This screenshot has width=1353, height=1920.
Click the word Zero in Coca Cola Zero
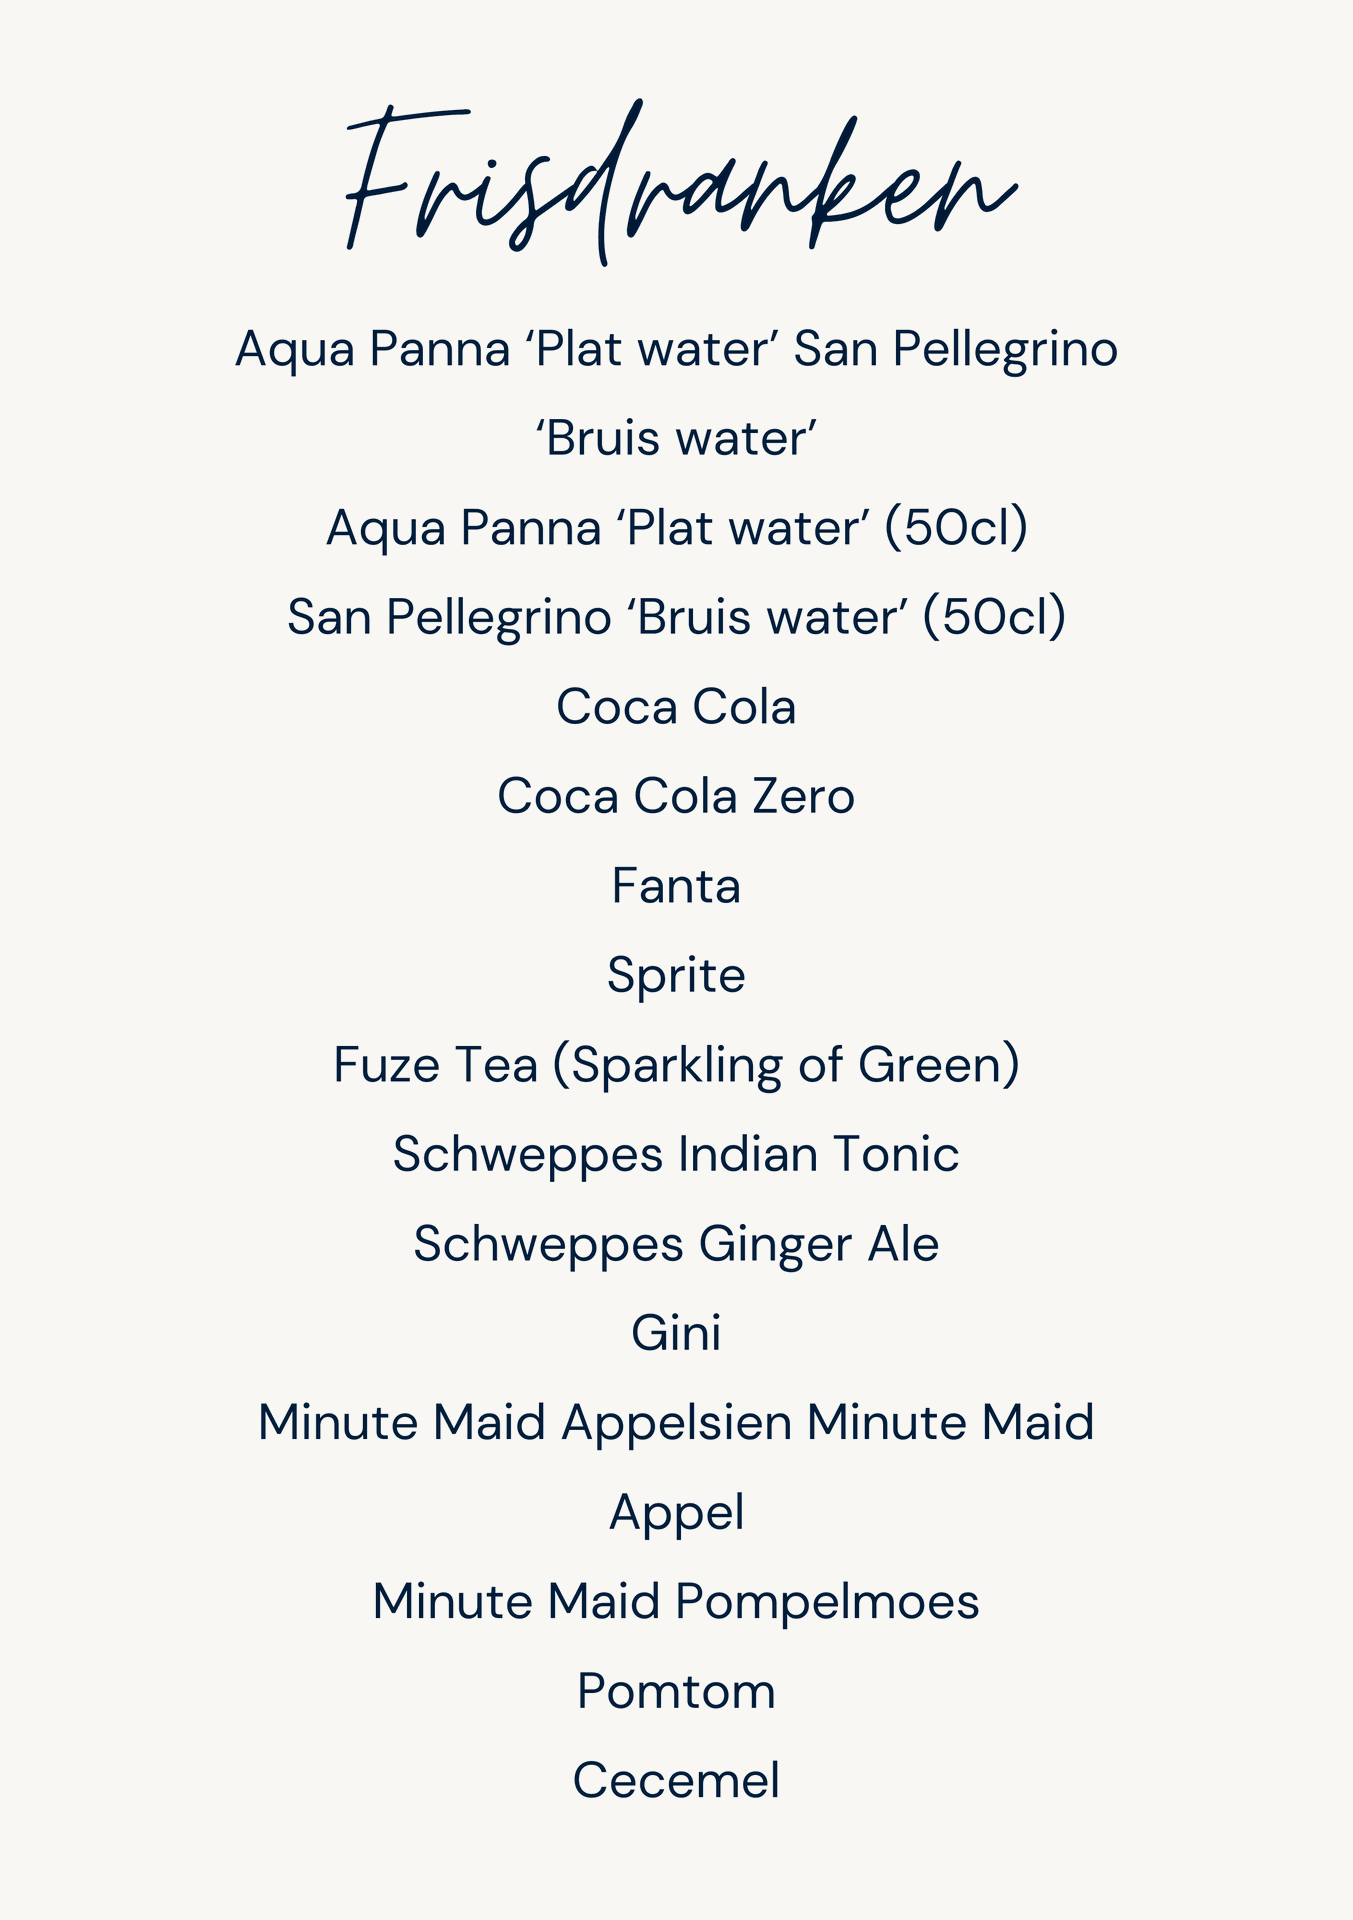[x=804, y=797]
